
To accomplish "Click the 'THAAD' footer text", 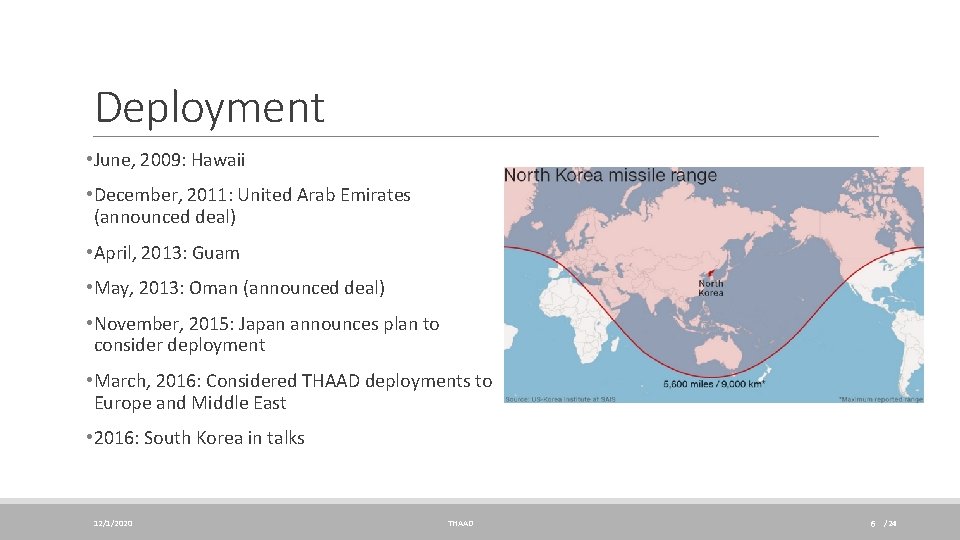I will click(460, 523).
